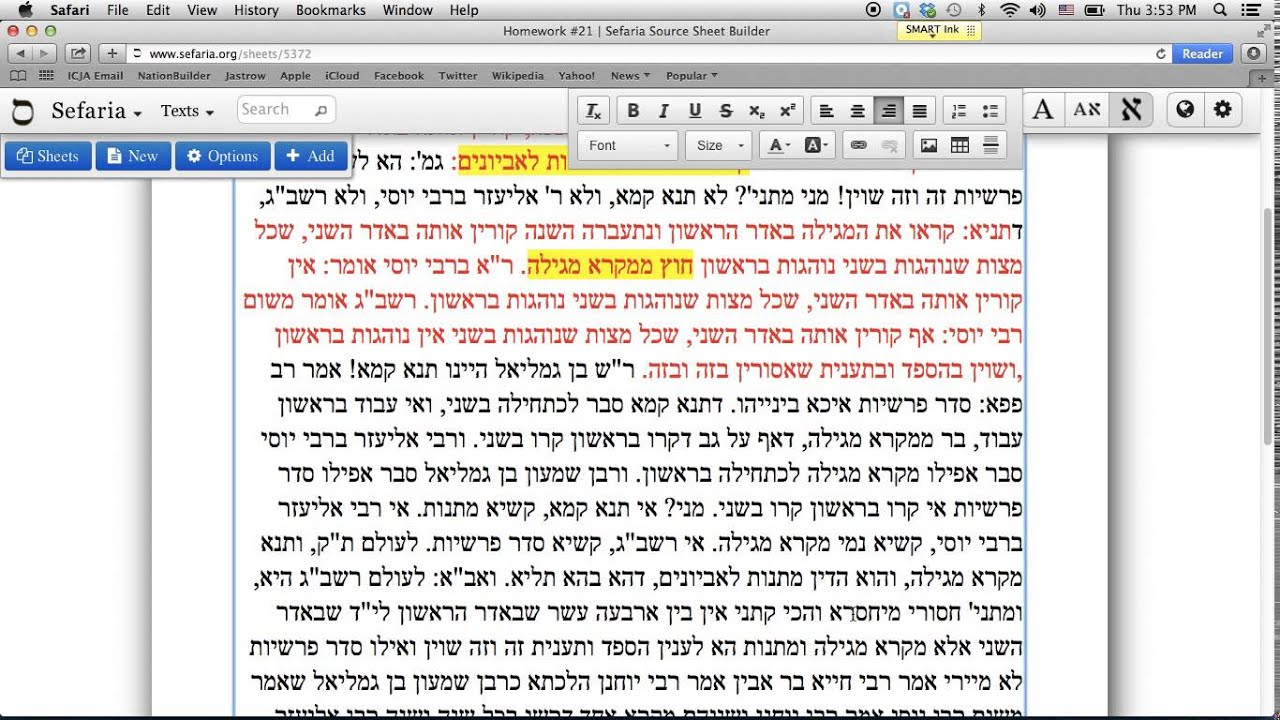Open the SMART Ink dropdown tab

pos(939,30)
